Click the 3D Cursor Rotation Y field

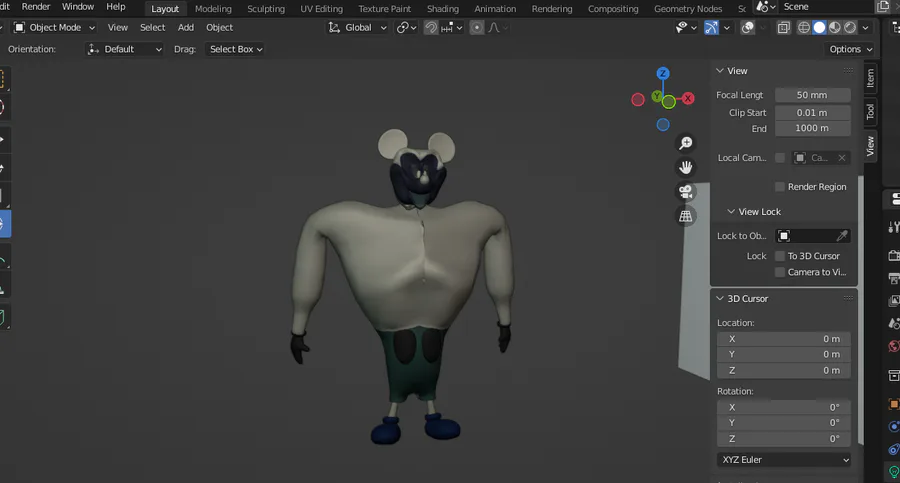click(784, 423)
